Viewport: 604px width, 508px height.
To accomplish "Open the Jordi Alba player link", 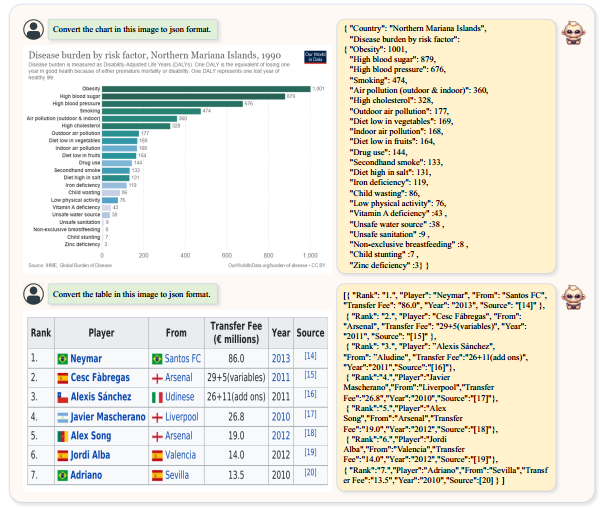I will (x=90, y=455).
